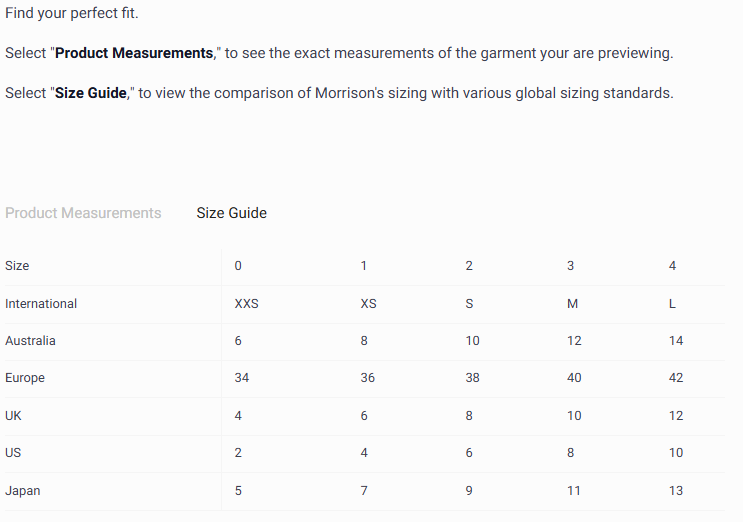Switch to the Product Measurements tab
Image resolution: width=743 pixels, height=522 pixels.
click(83, 213)
